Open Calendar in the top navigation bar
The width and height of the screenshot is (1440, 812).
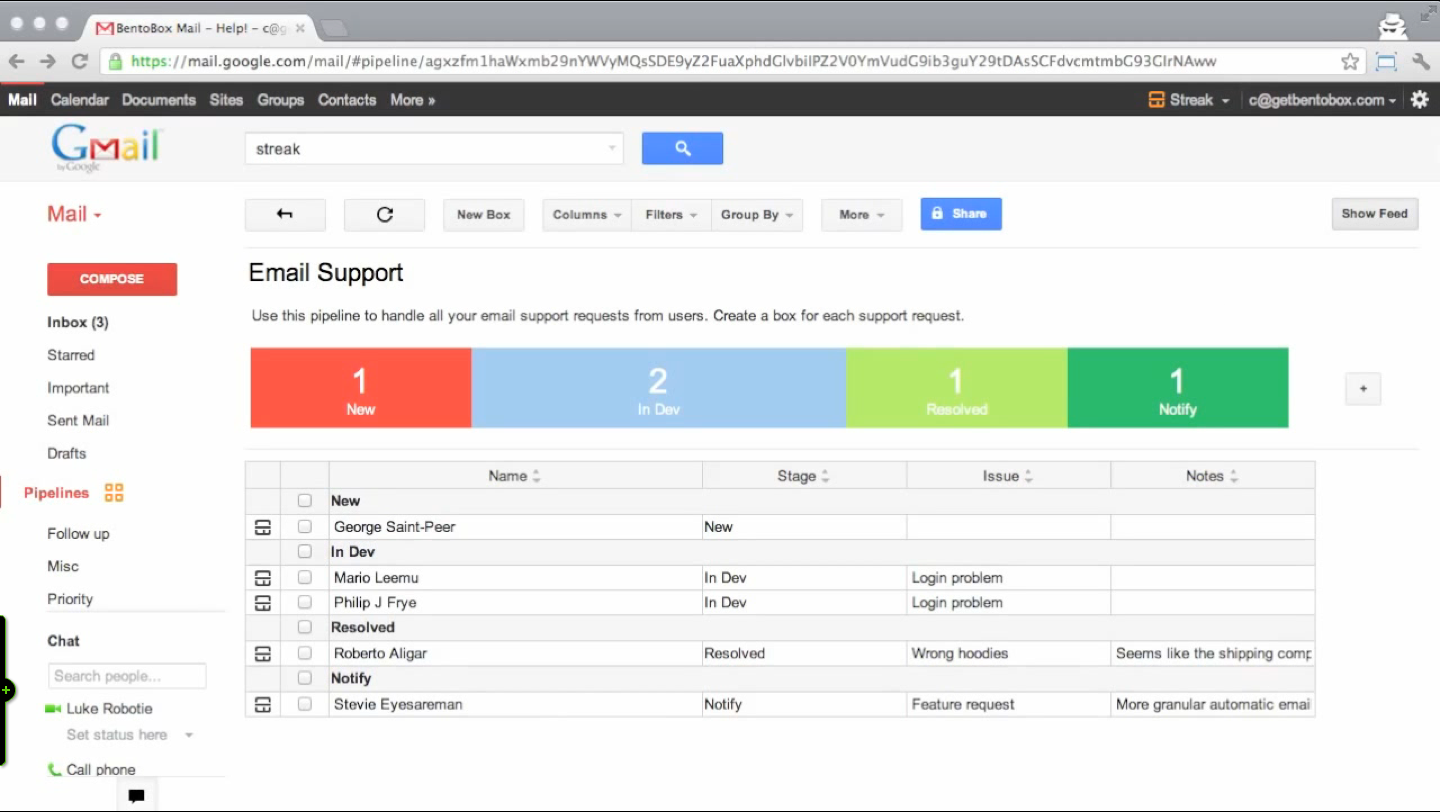(79, 100)
